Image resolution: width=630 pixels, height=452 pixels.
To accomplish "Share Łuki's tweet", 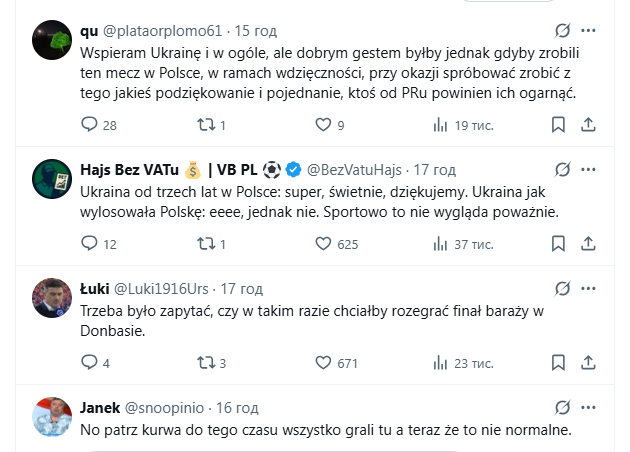I will pyautogui.click(x=589, y=363).
